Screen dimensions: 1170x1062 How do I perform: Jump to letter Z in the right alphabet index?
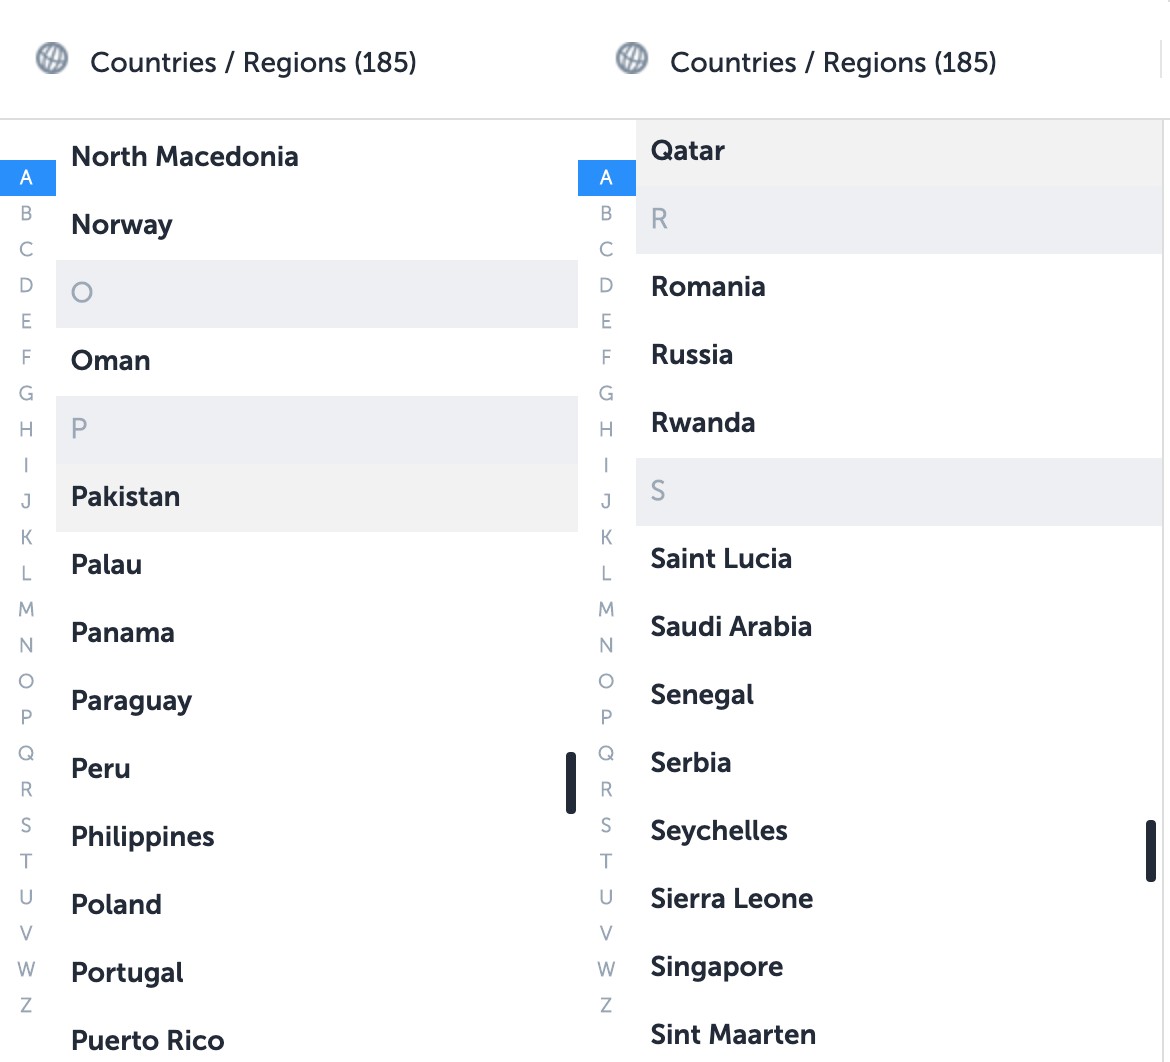click(x=606, y=1005)
